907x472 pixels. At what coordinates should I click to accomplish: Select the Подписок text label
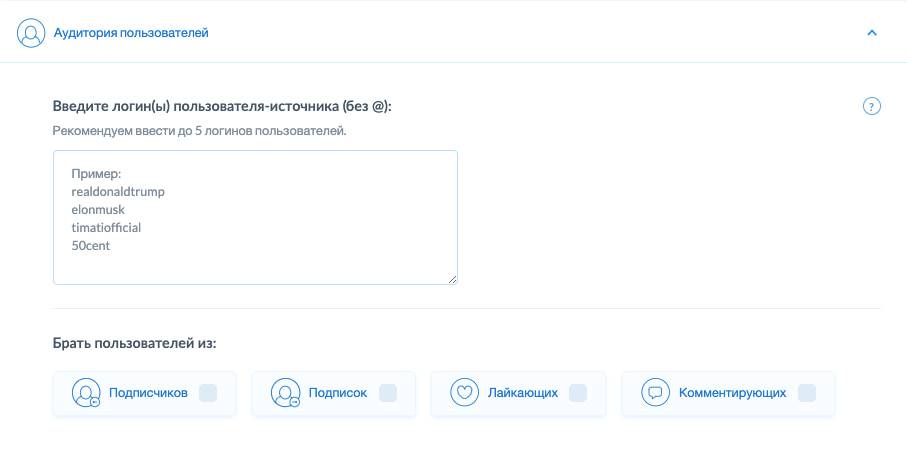[x=338, y=393]
